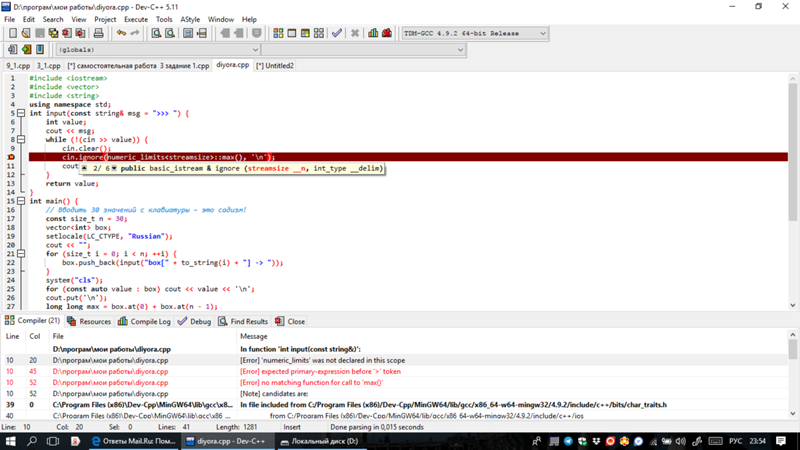This screenshot has width=800, height=450.
Task: Open Windows Start menu
Action: coord(10,441)
